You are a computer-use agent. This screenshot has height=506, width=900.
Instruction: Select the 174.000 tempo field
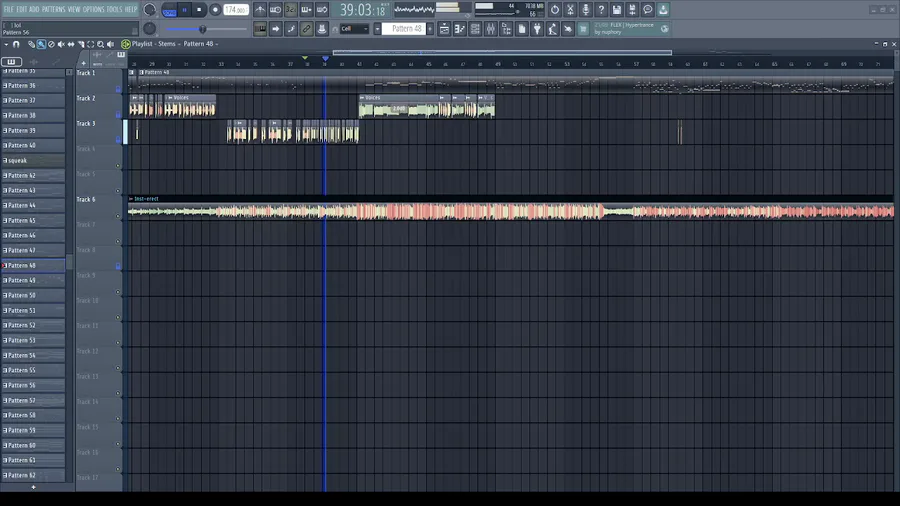tap(236, 10)
